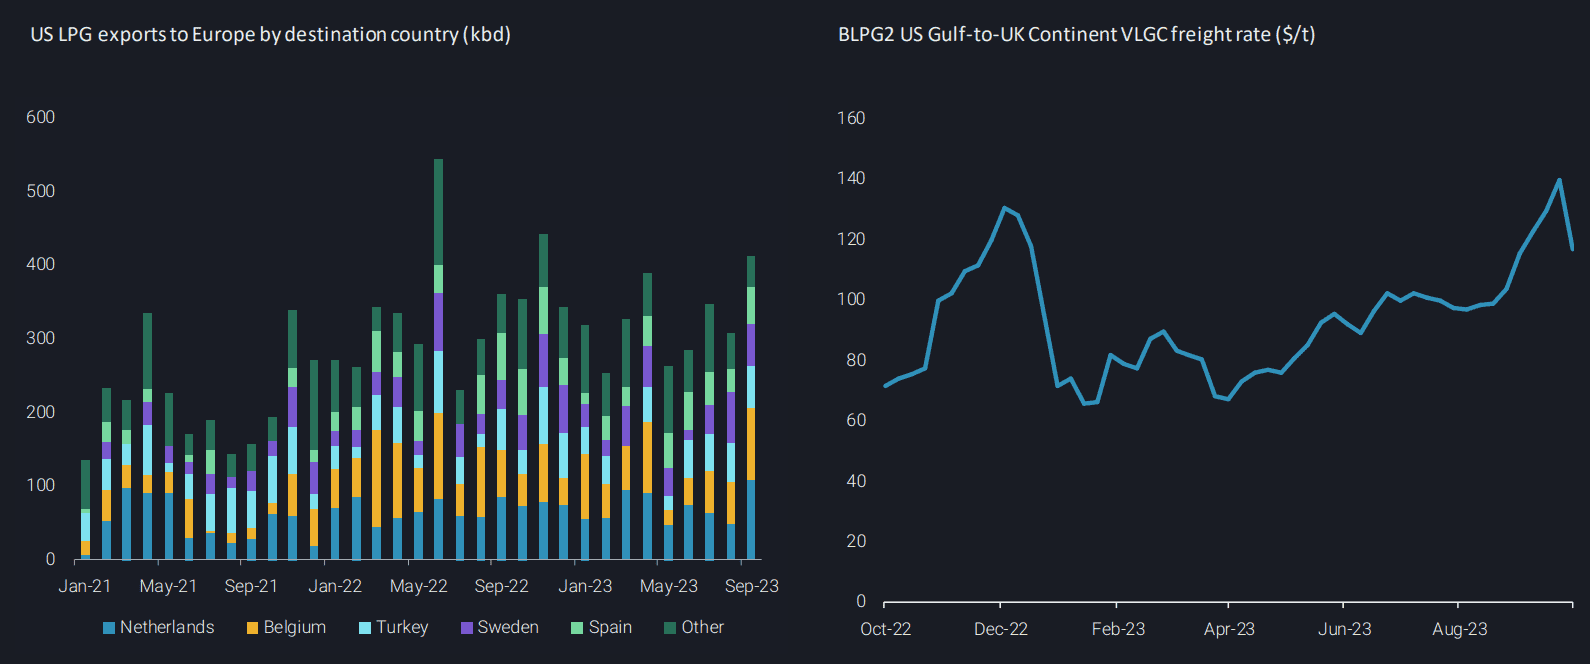Click the Belgium orange legend swatch
Image resolution: width=1590 pixels, height=664 pixels.
click(253, 628)
